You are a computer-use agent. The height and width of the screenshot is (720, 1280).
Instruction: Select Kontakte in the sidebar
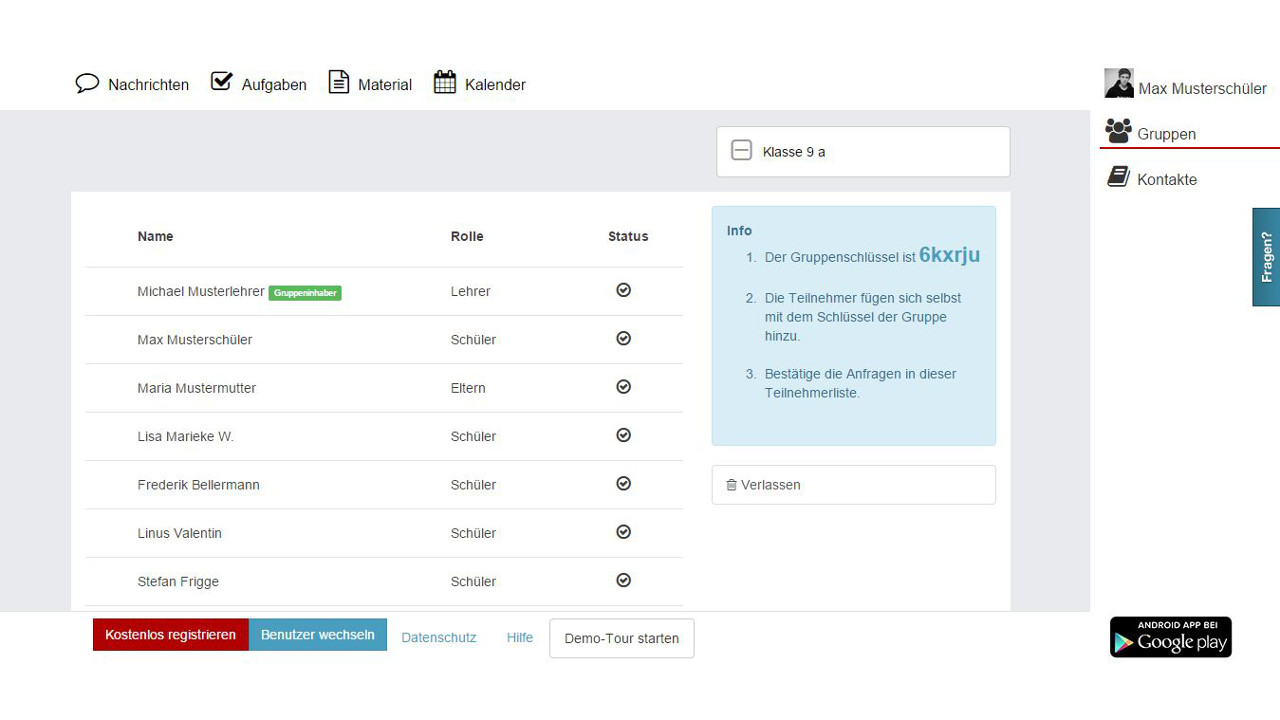[x=1166, y=180]
